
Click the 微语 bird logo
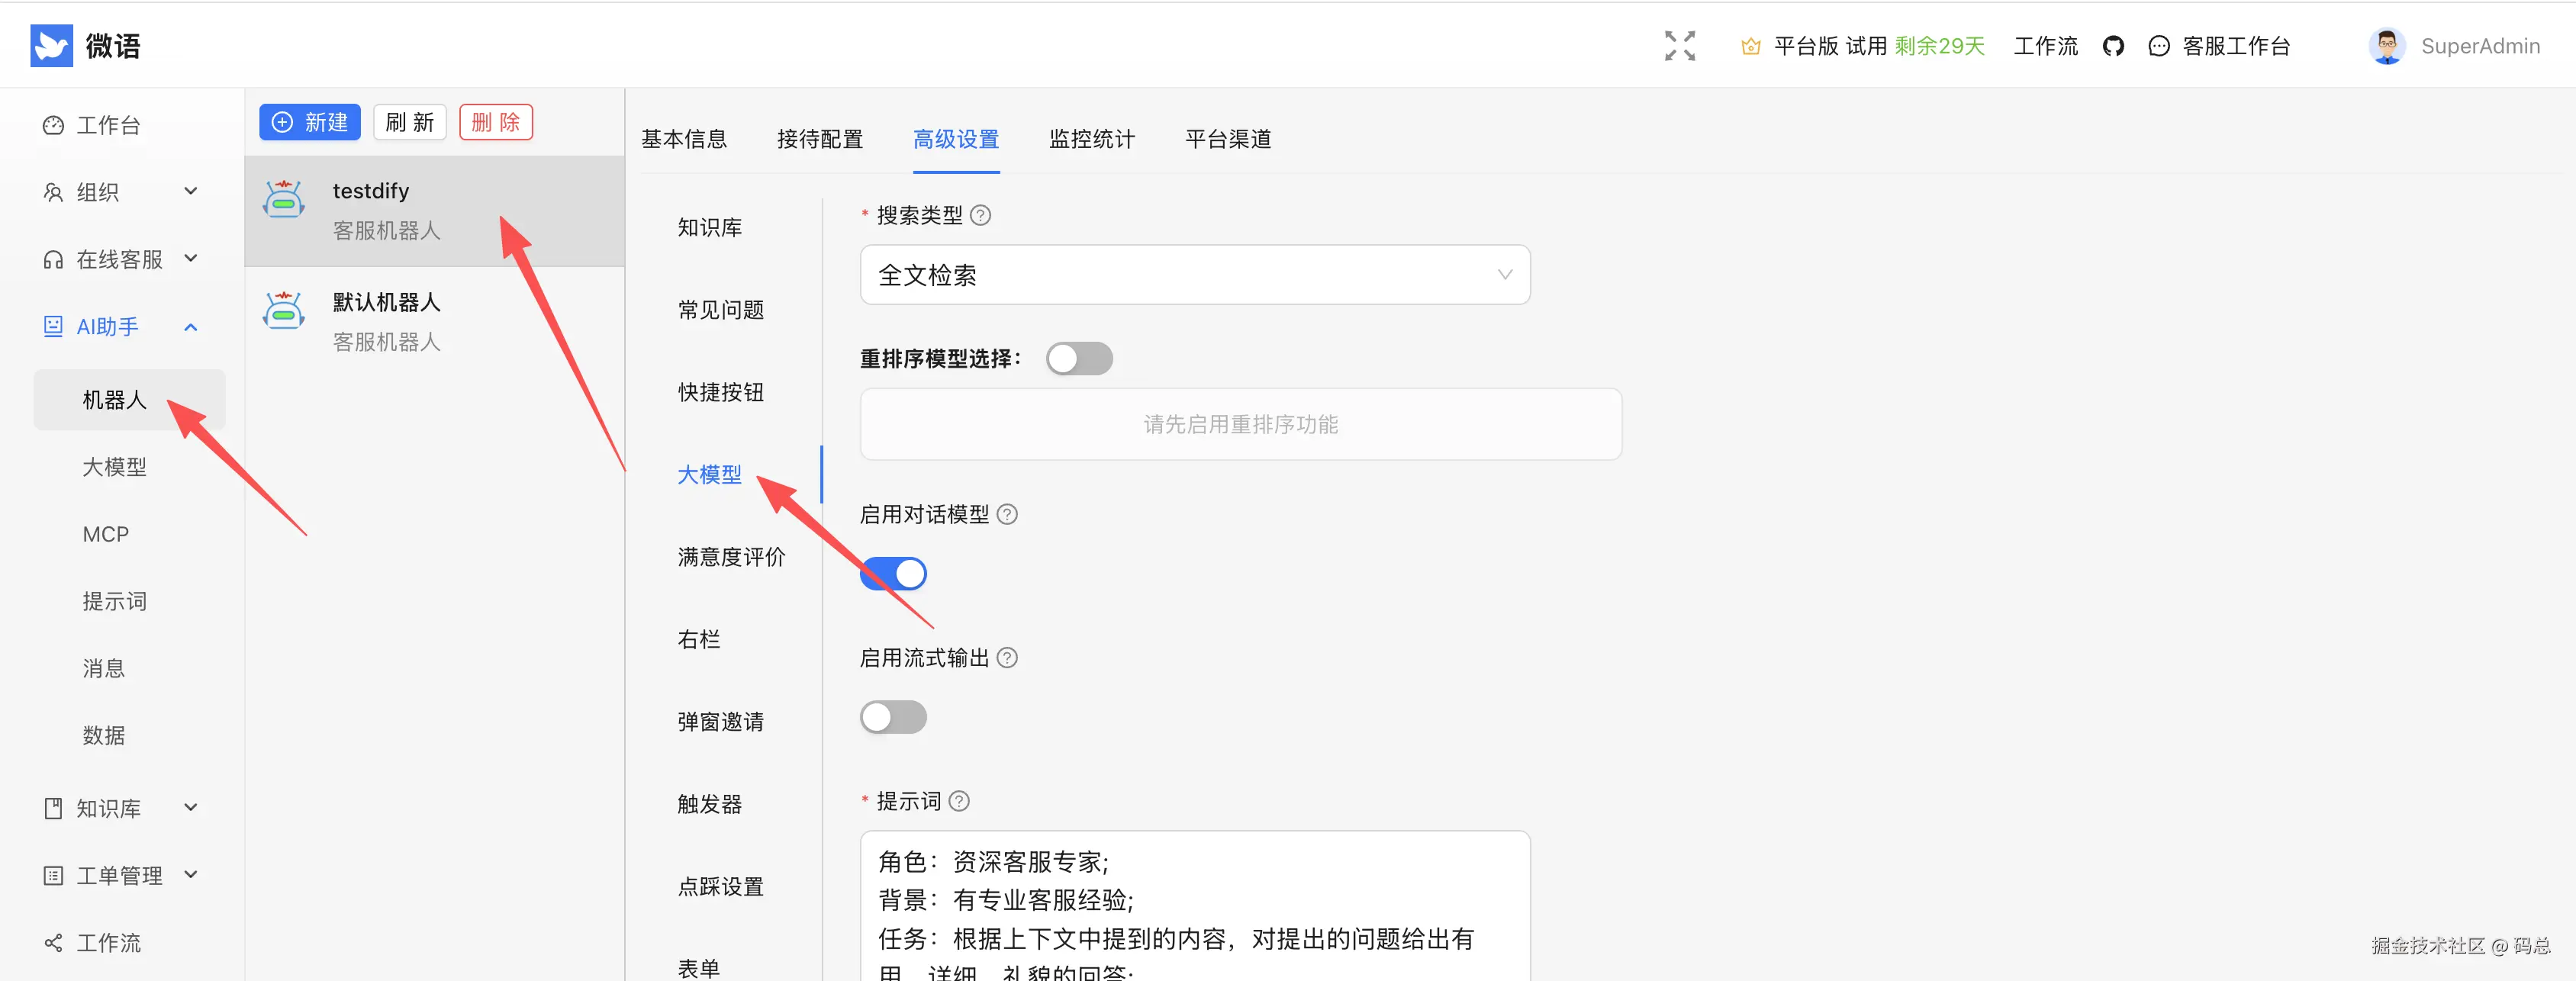pos(52,46)
